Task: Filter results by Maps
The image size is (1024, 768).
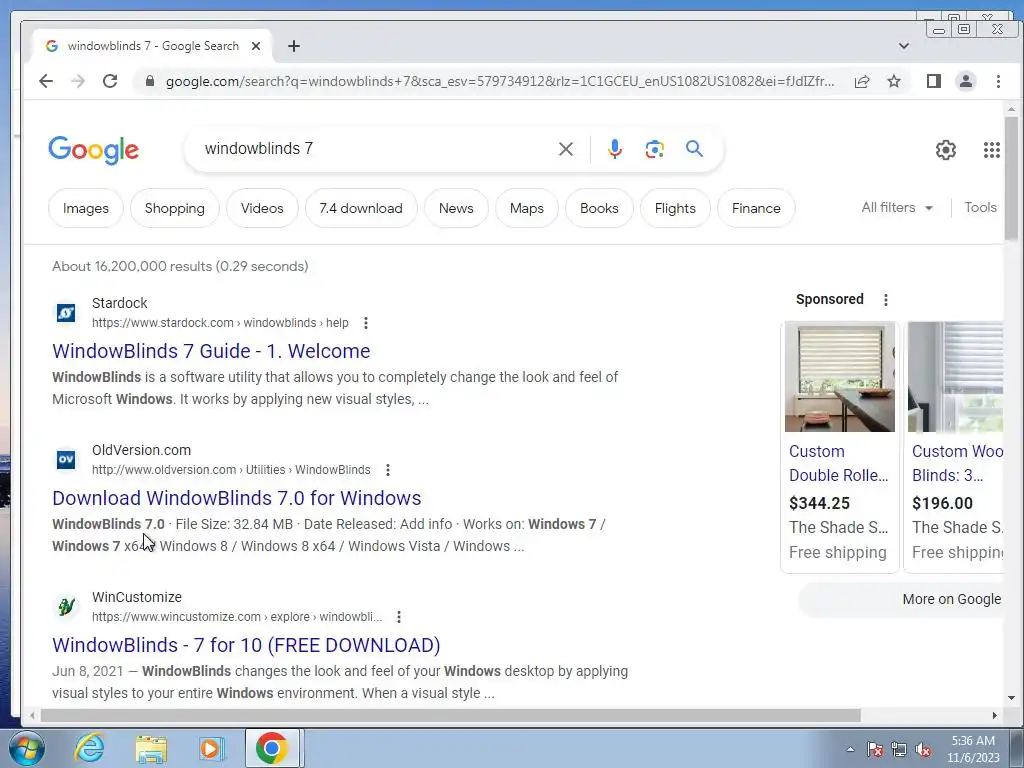Action: coord(526,208)
